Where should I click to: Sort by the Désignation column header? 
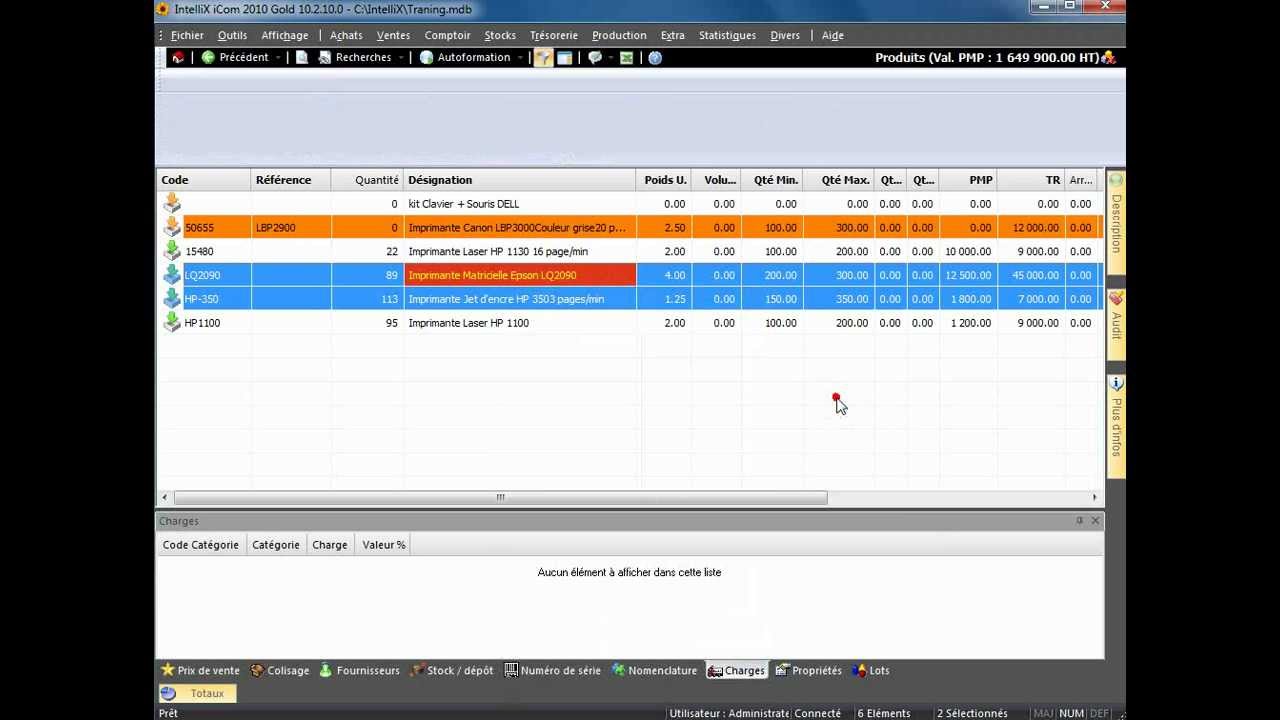pyautogui.click(x=520, y=180)
